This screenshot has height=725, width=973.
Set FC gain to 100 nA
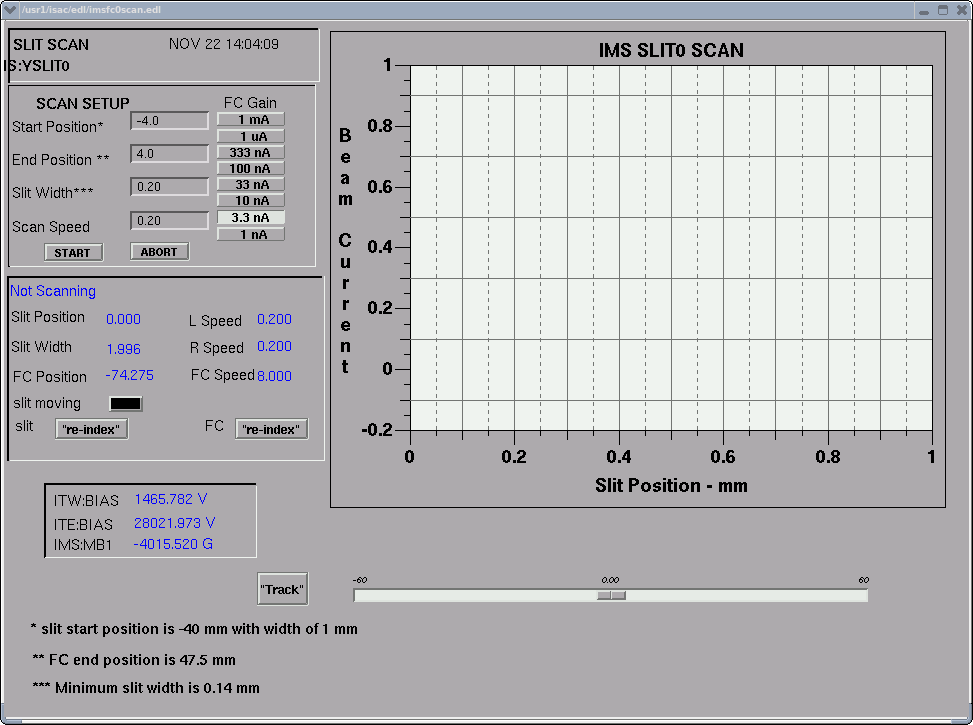tap(251, 168)
